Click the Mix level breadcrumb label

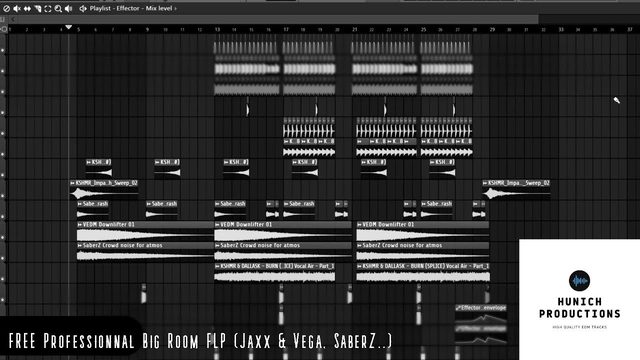coord(159,8)
